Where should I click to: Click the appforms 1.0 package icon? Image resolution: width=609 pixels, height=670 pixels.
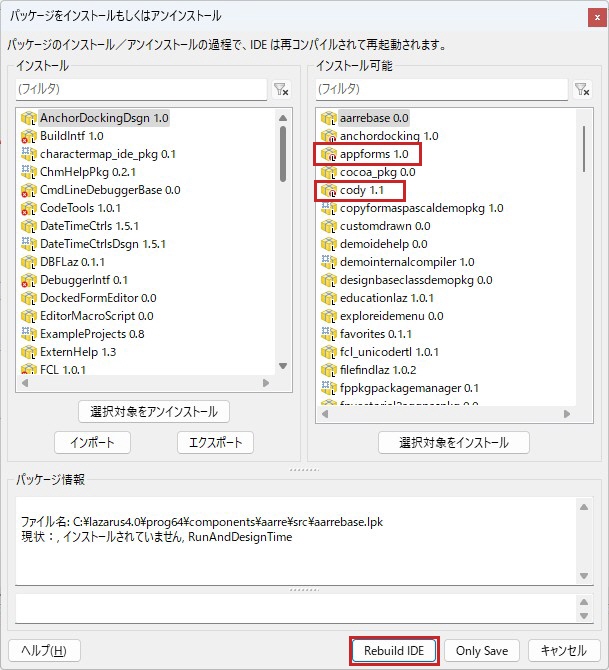click(328, 154)
